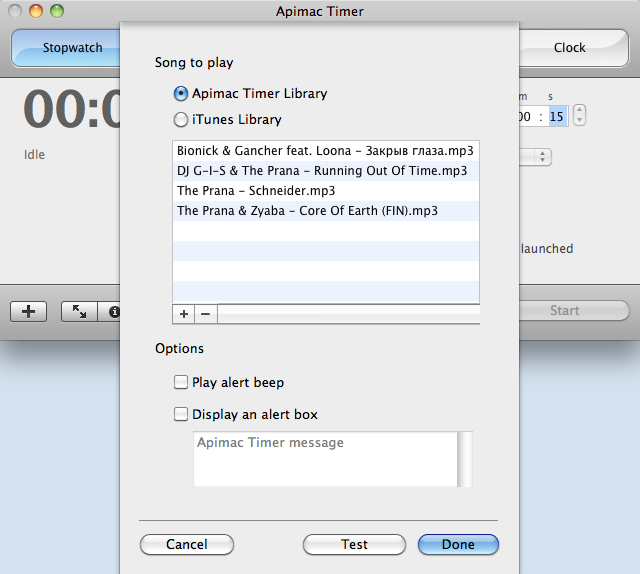Add a song with the plus button under the list
Image resolution: width=640 pixels, height=574 pixels.
click(x=184, y=314)
